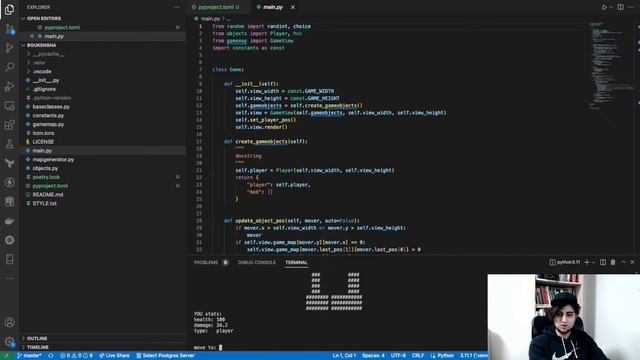Open the Debug Console panel tab

257,262
